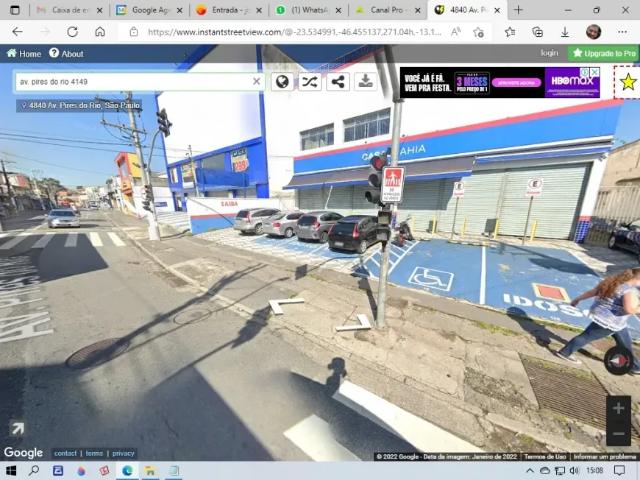Open the About page link

66,53
